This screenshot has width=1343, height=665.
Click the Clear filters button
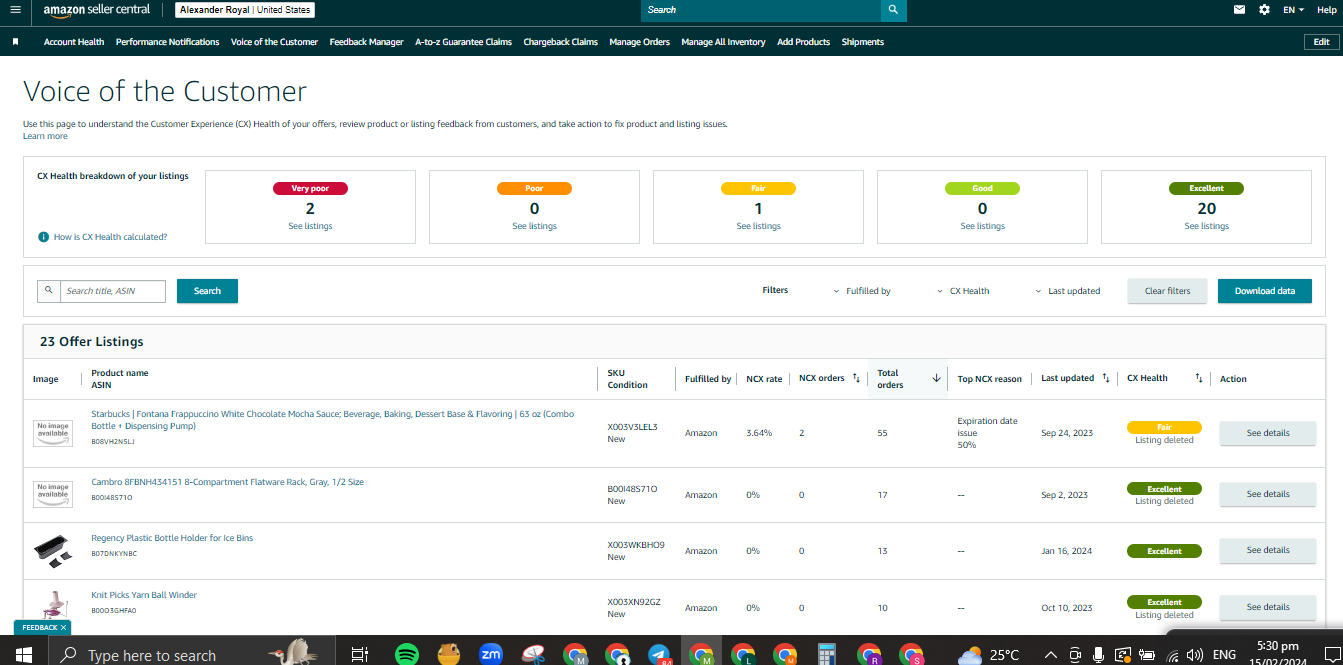(1167, 291)
